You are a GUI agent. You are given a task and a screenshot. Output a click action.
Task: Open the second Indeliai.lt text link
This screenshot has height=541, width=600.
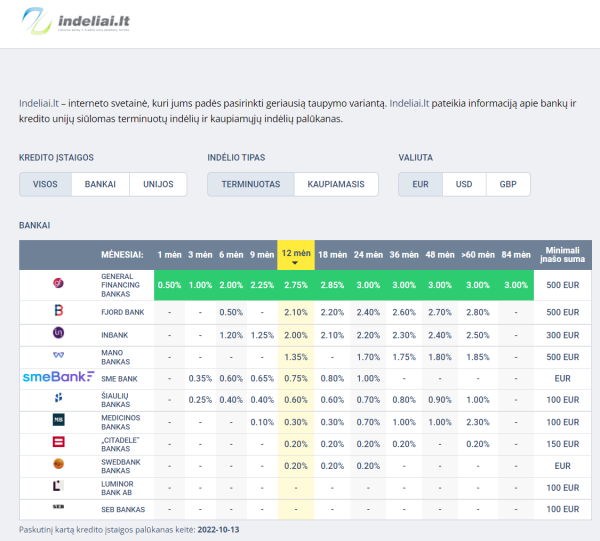(409, 103)
